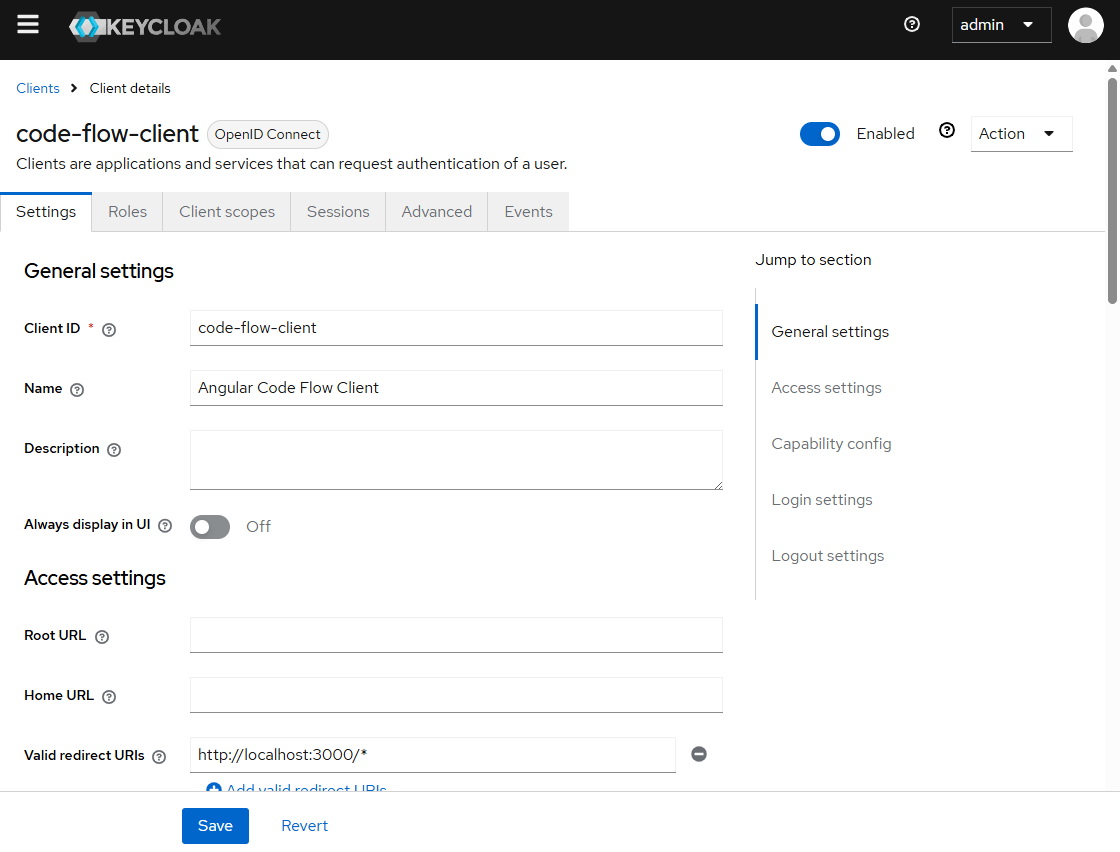
Task: Click the Client ID input field
Action: pos(456,328)
